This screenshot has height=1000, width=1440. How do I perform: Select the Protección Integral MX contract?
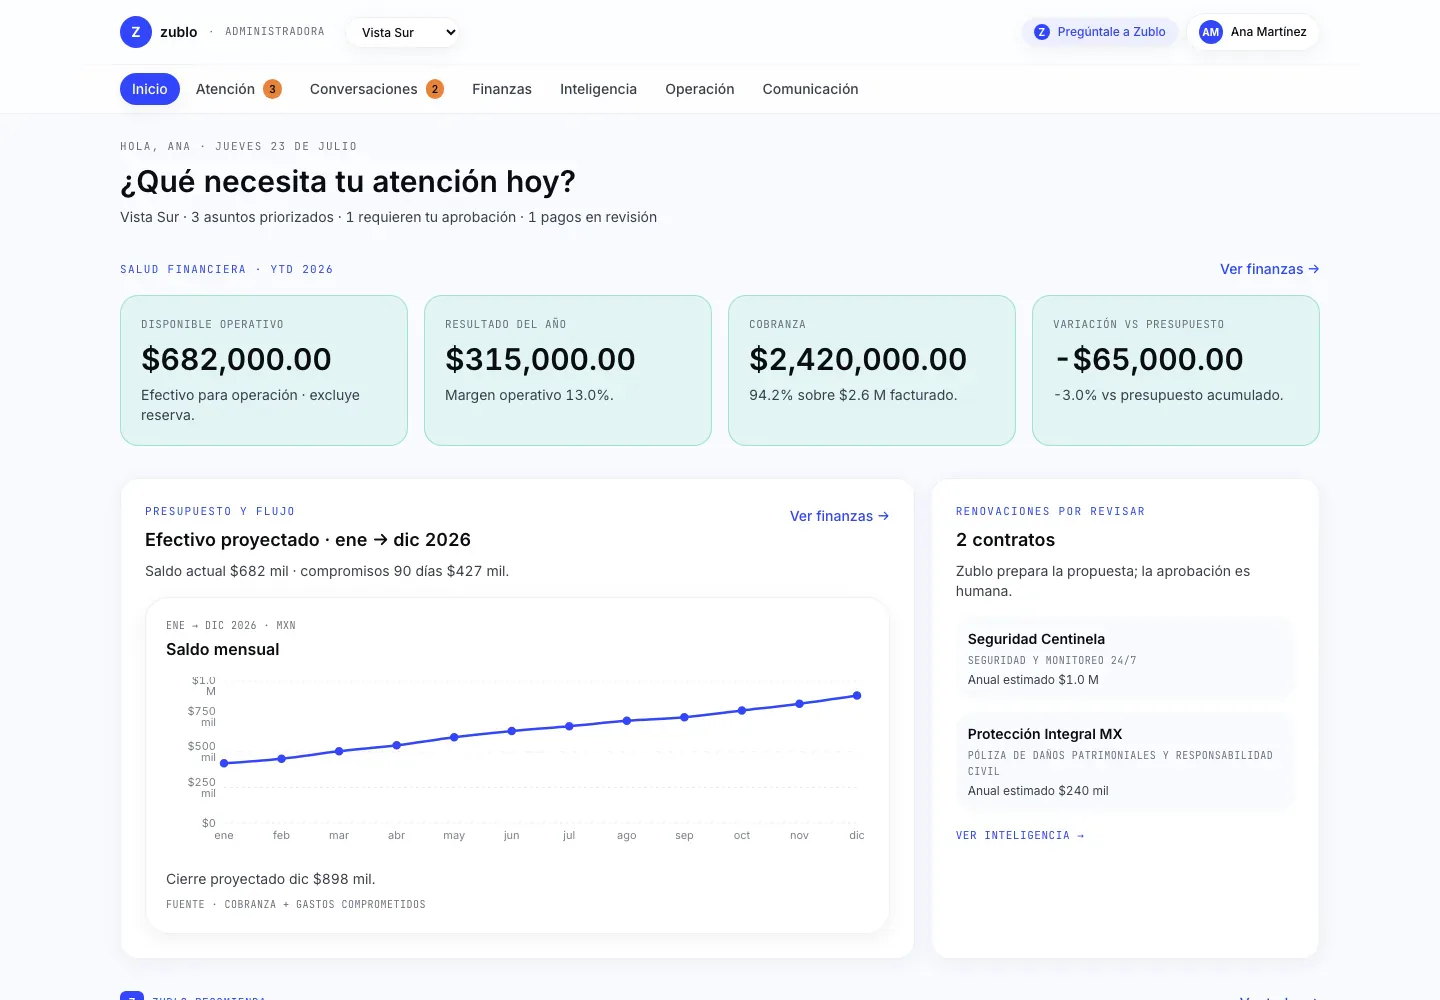click(1125, 761)
